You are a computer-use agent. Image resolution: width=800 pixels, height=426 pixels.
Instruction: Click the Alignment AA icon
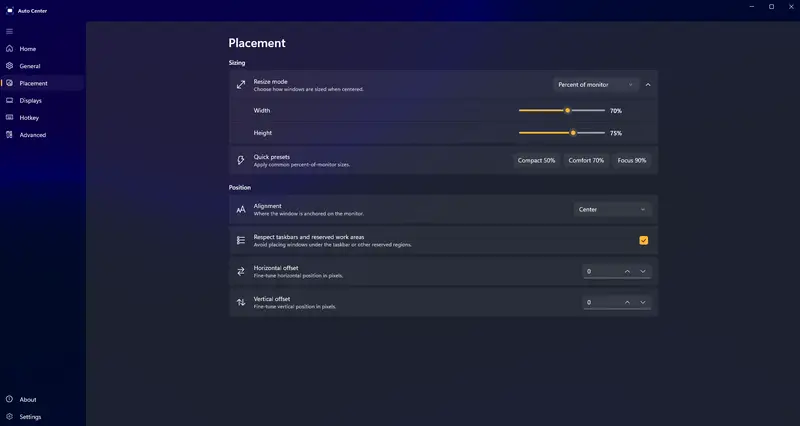[x=241, y=210]
